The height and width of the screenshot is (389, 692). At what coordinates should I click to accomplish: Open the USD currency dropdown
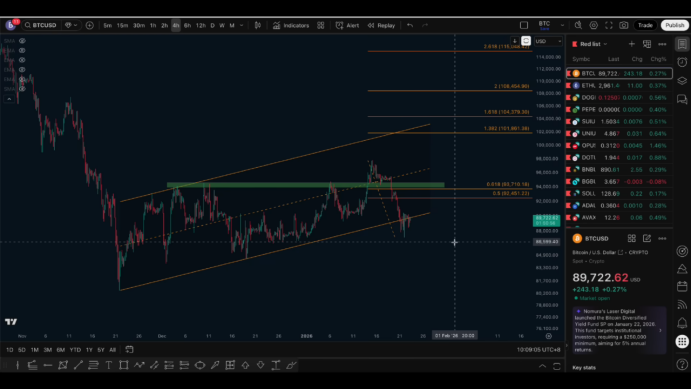pos(548,41)
